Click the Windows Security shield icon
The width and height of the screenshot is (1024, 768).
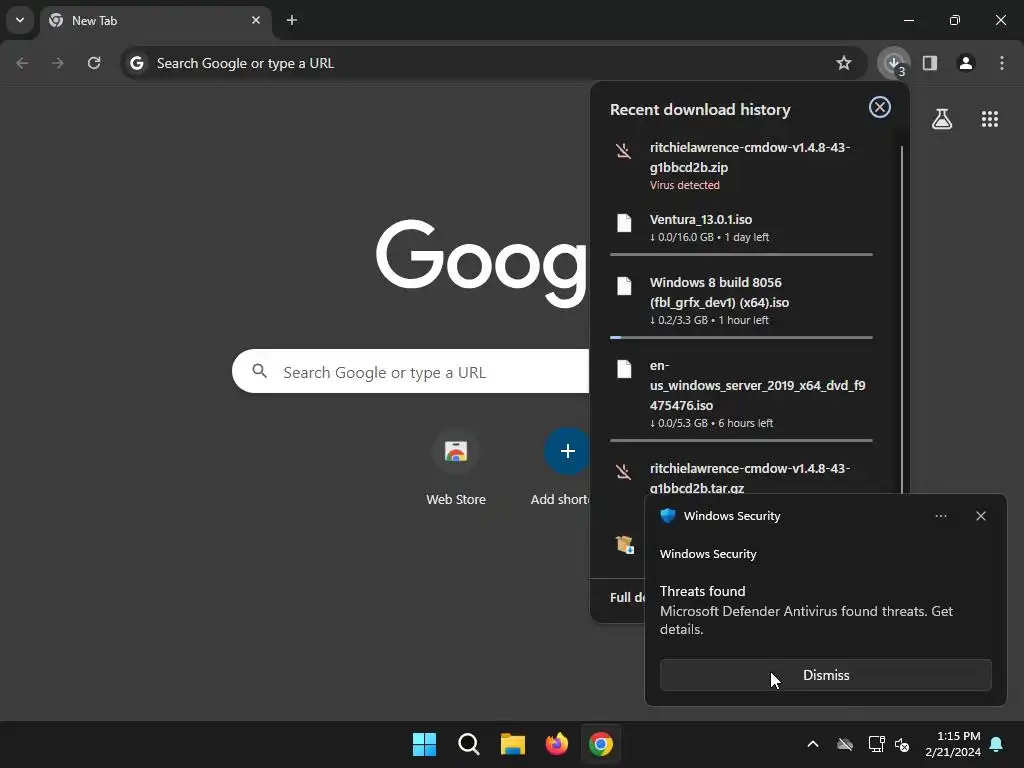point(668,516)
